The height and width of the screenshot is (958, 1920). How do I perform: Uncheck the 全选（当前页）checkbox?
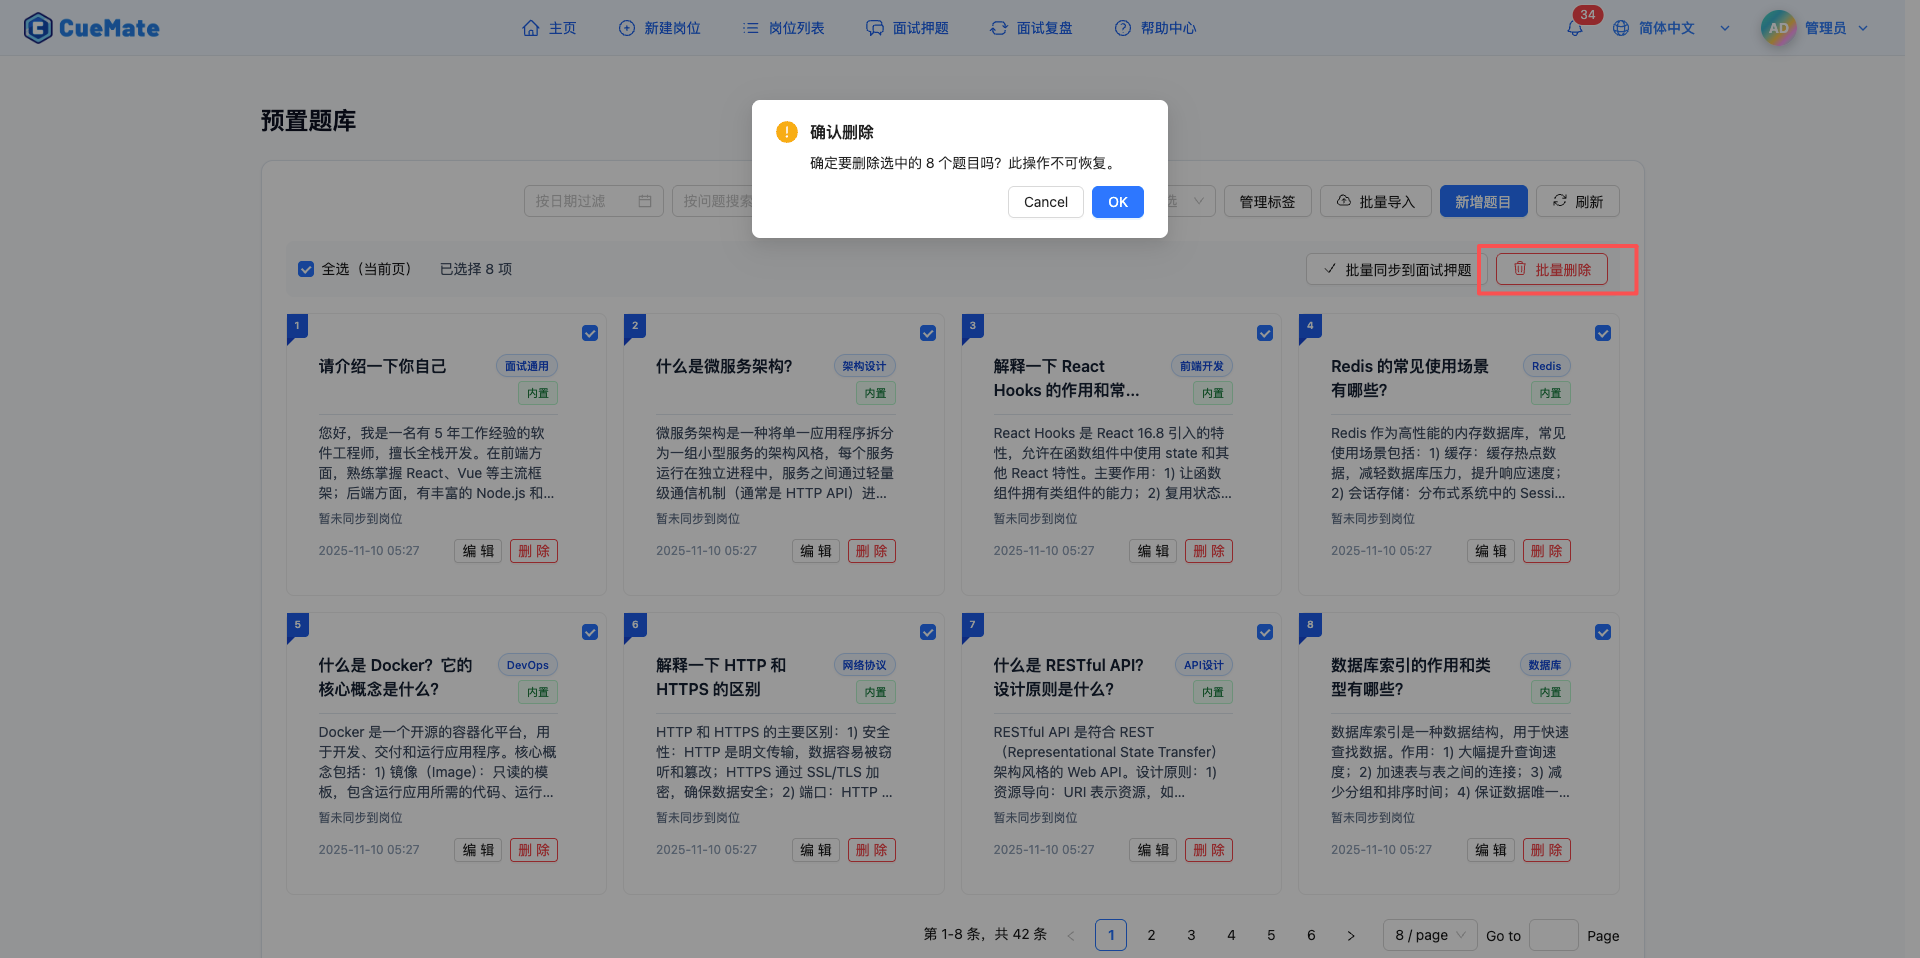coord(306,269)
